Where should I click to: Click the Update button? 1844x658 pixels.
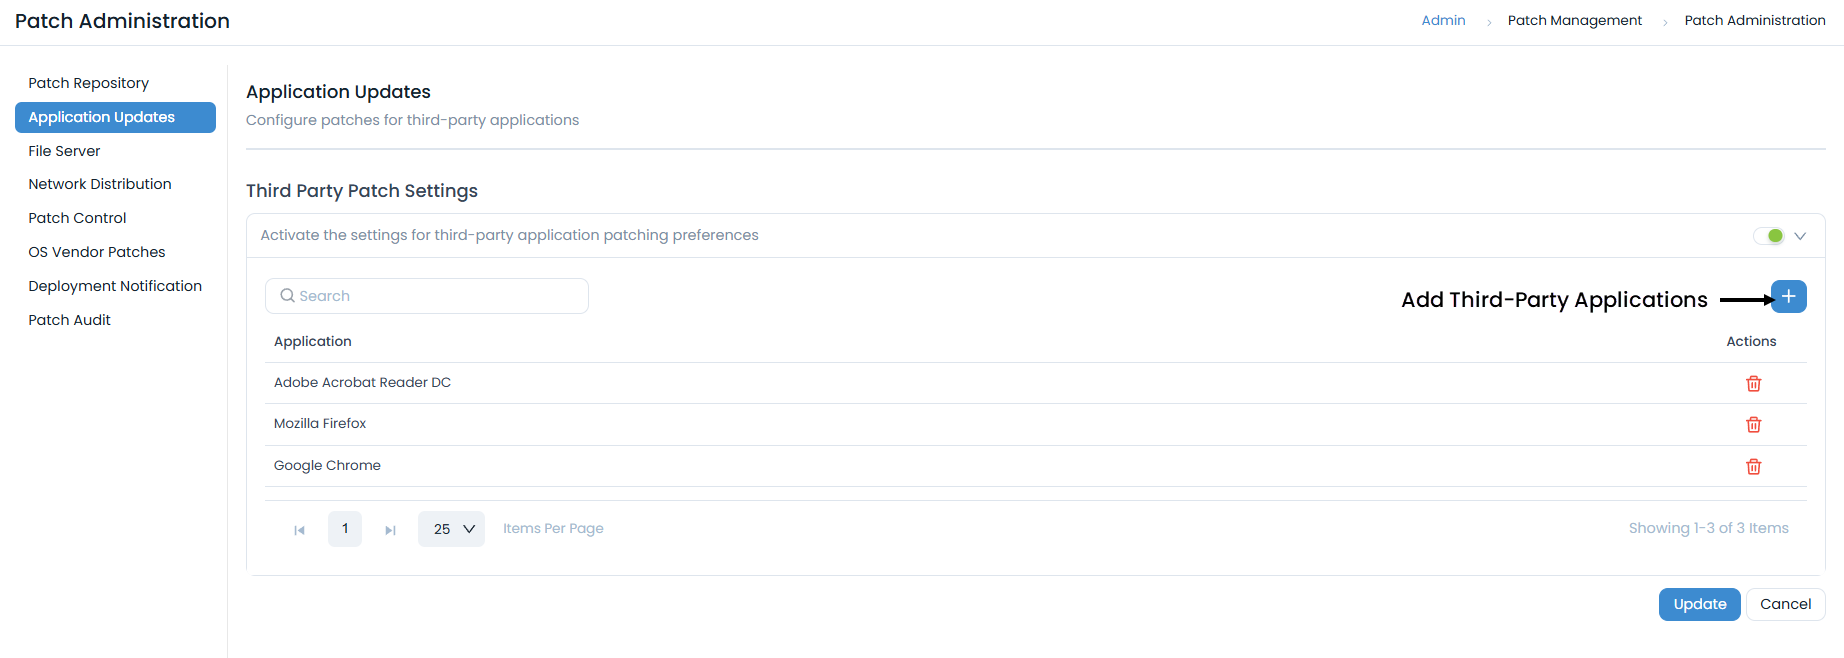1699,604
